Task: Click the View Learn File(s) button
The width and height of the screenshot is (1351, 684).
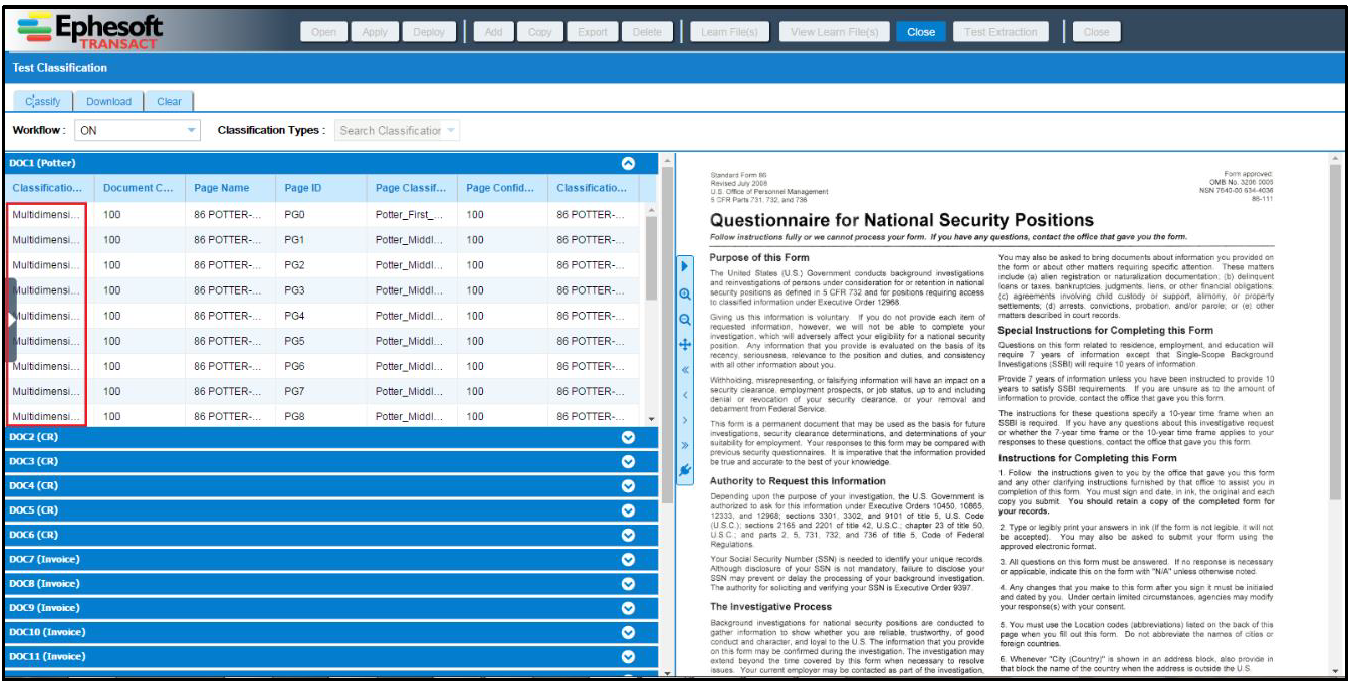Action: (834, 32)
